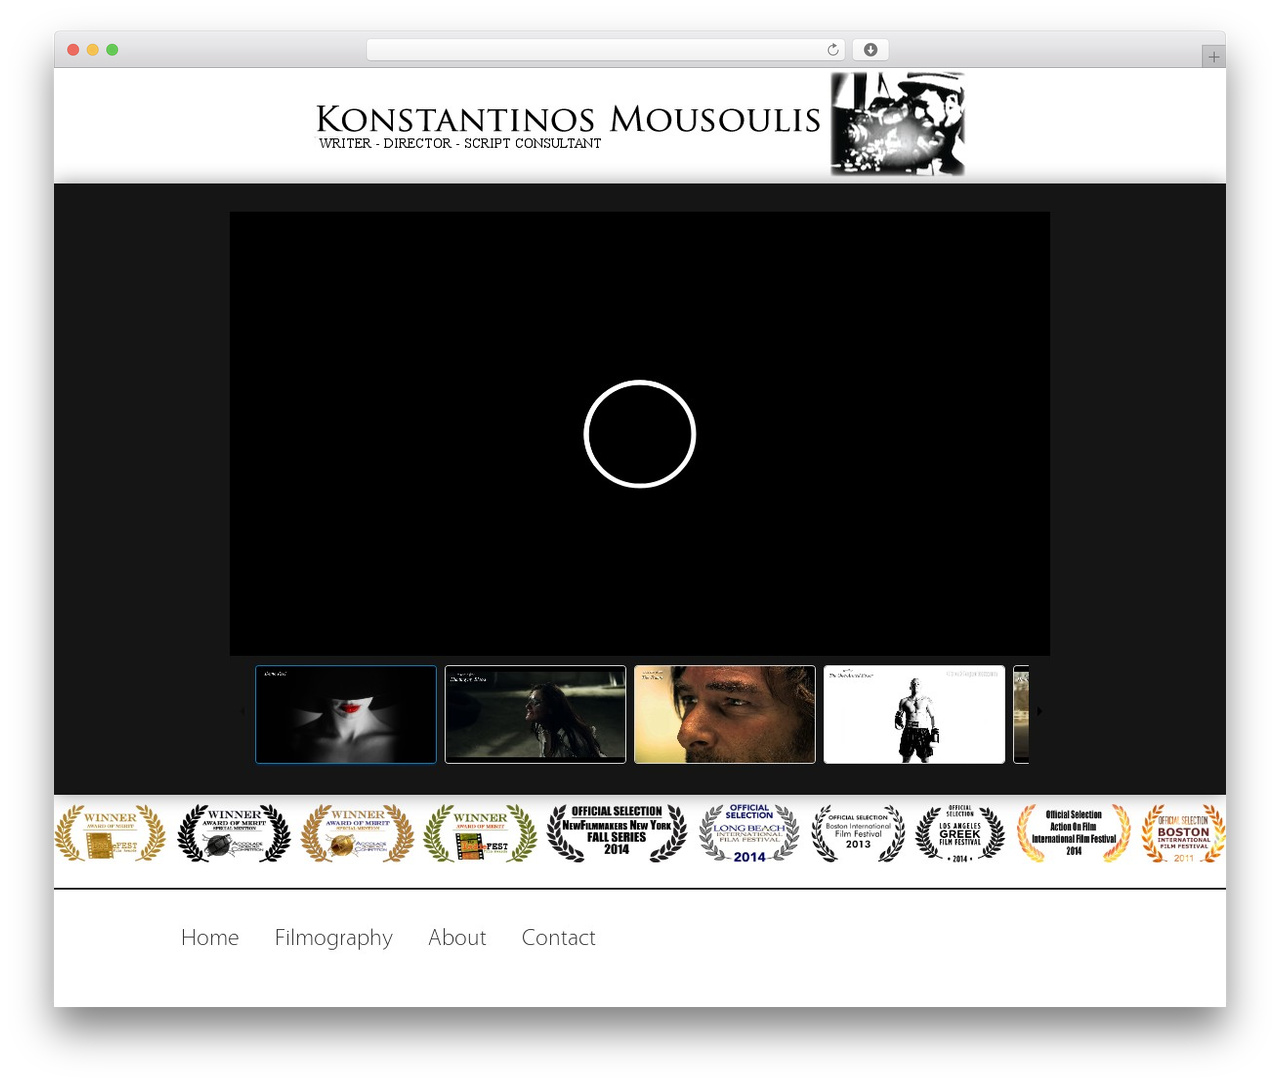
Task: Click the loading circle in the video player
Action: 640,434
